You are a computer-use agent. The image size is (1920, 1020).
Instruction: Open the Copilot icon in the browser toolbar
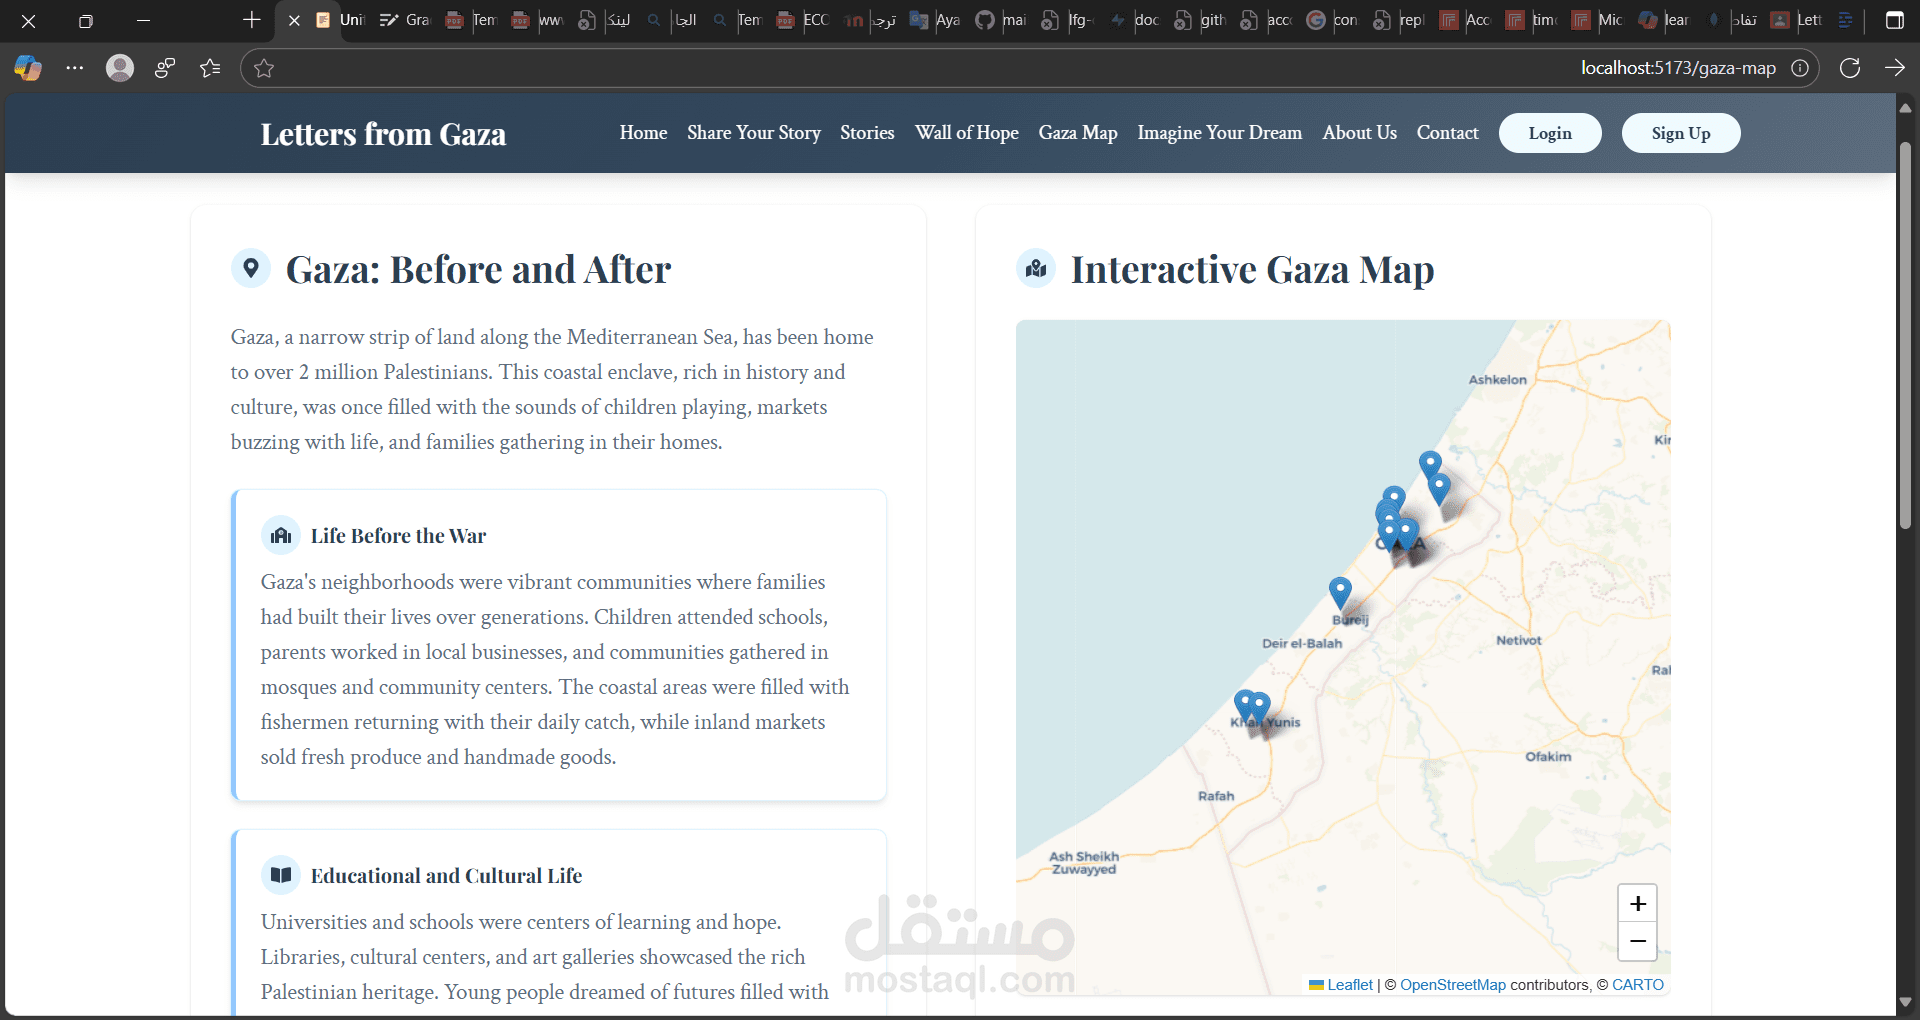click(28, 68)
